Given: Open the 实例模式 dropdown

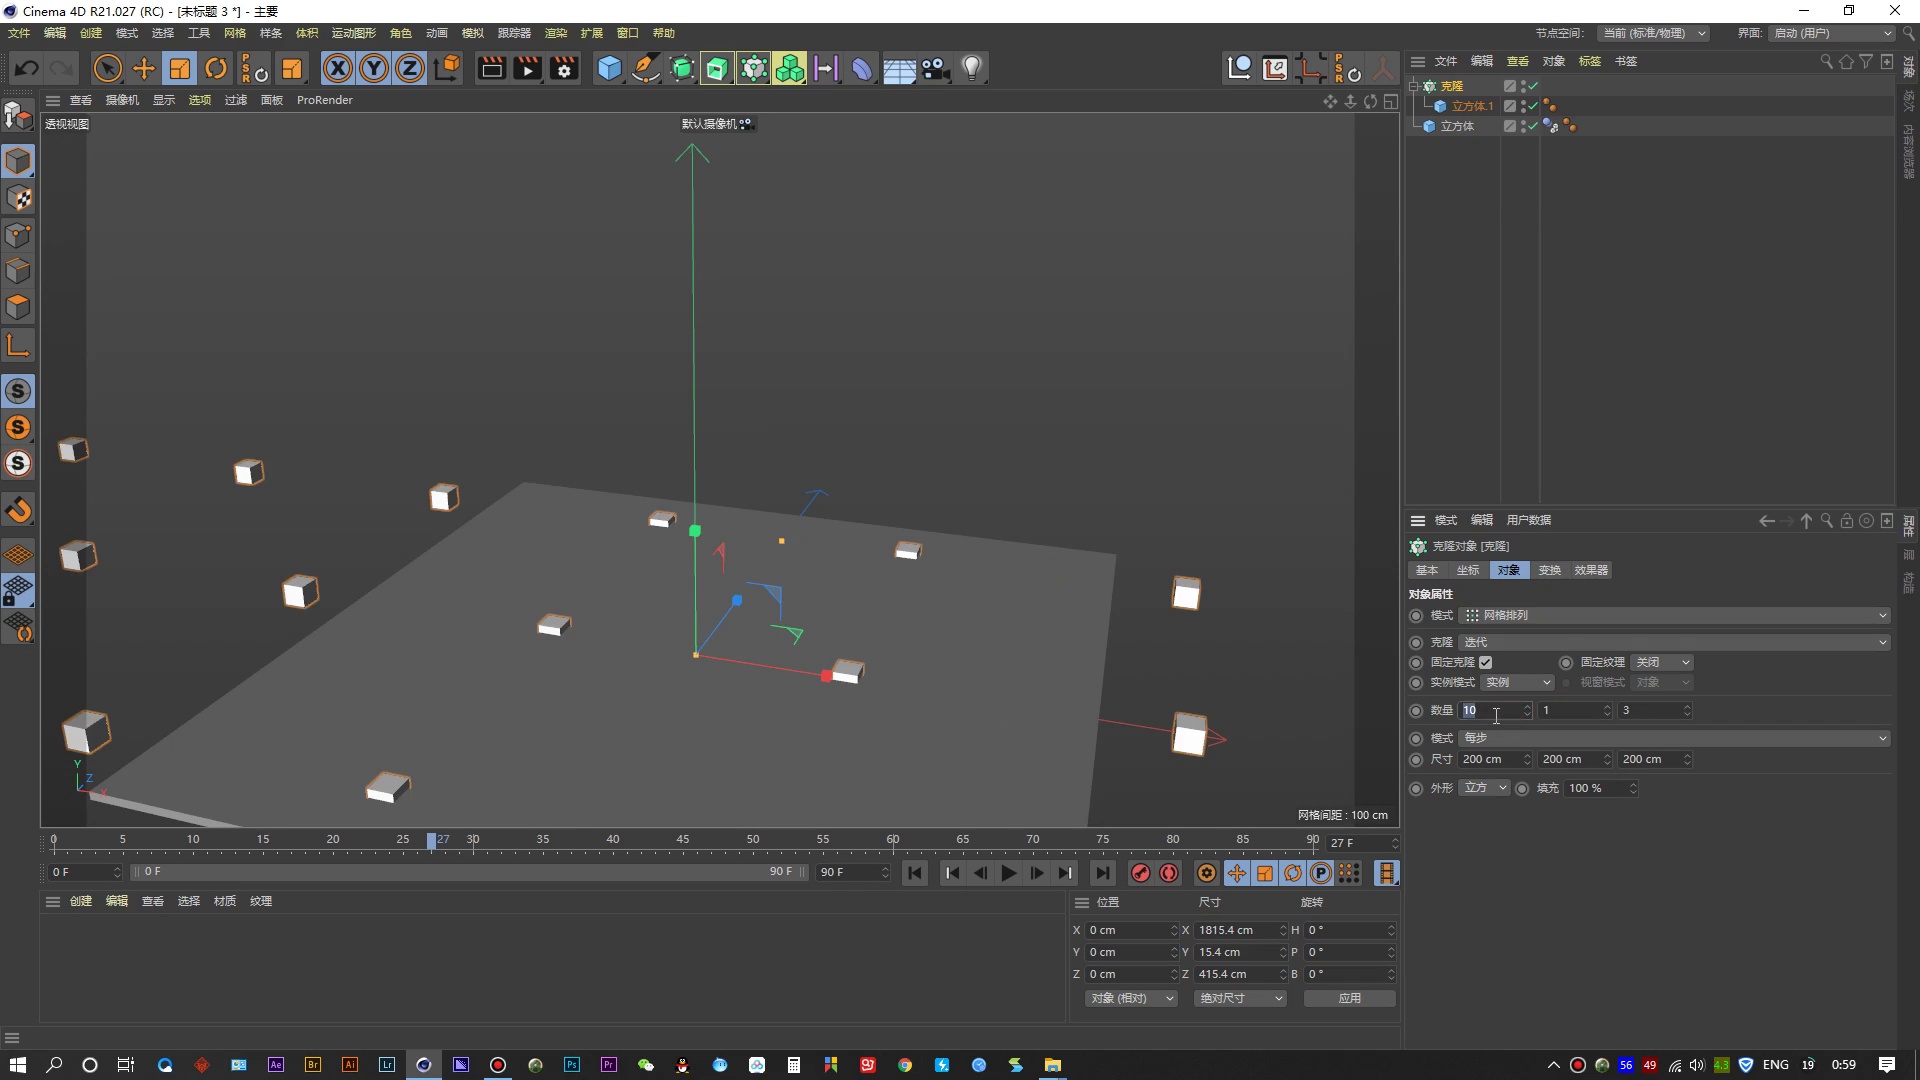Looking at the screenshot, I should (1517, 682).
